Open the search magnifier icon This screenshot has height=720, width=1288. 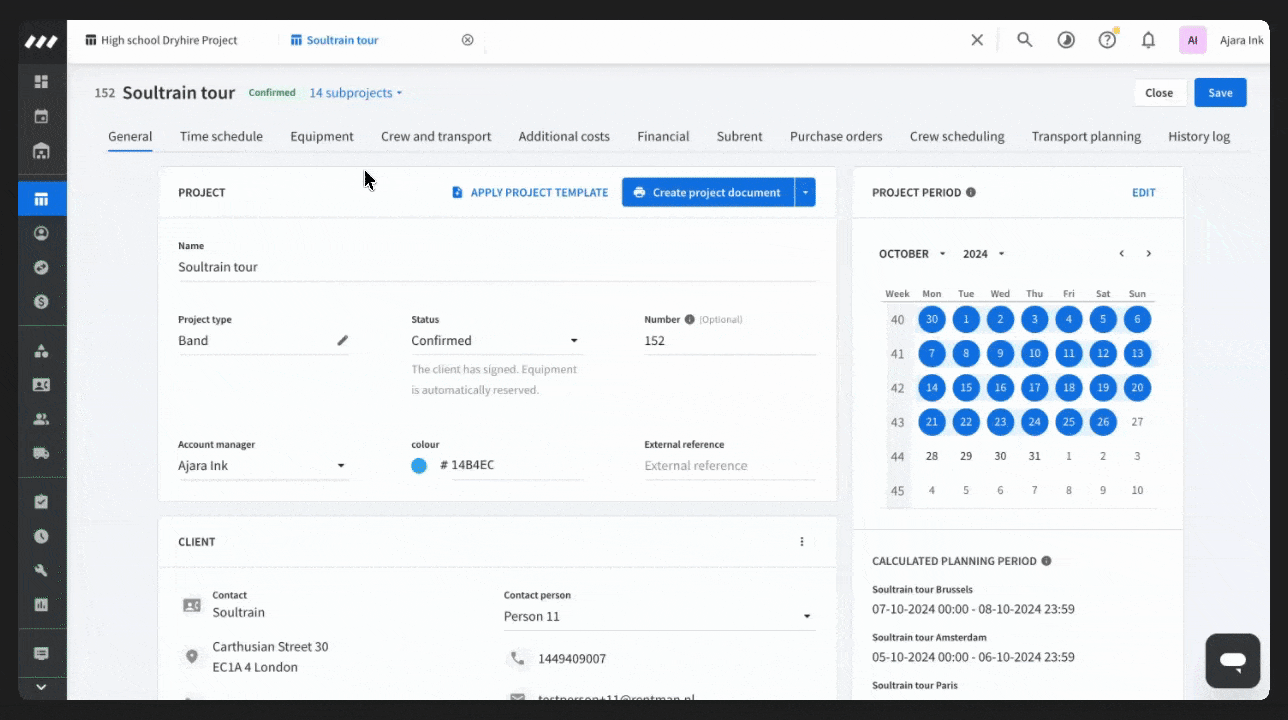tap(1024, 40)
